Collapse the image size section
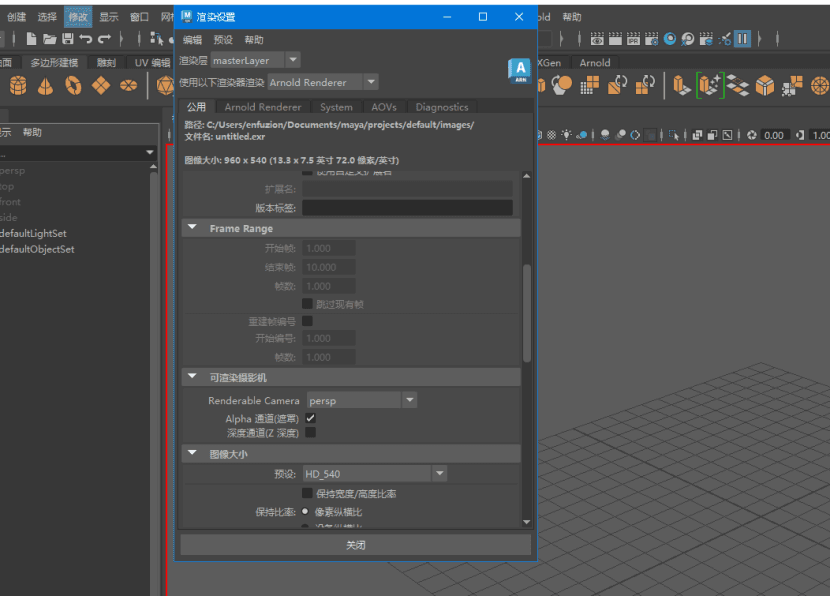830x596 pixels. pos(192,453)
